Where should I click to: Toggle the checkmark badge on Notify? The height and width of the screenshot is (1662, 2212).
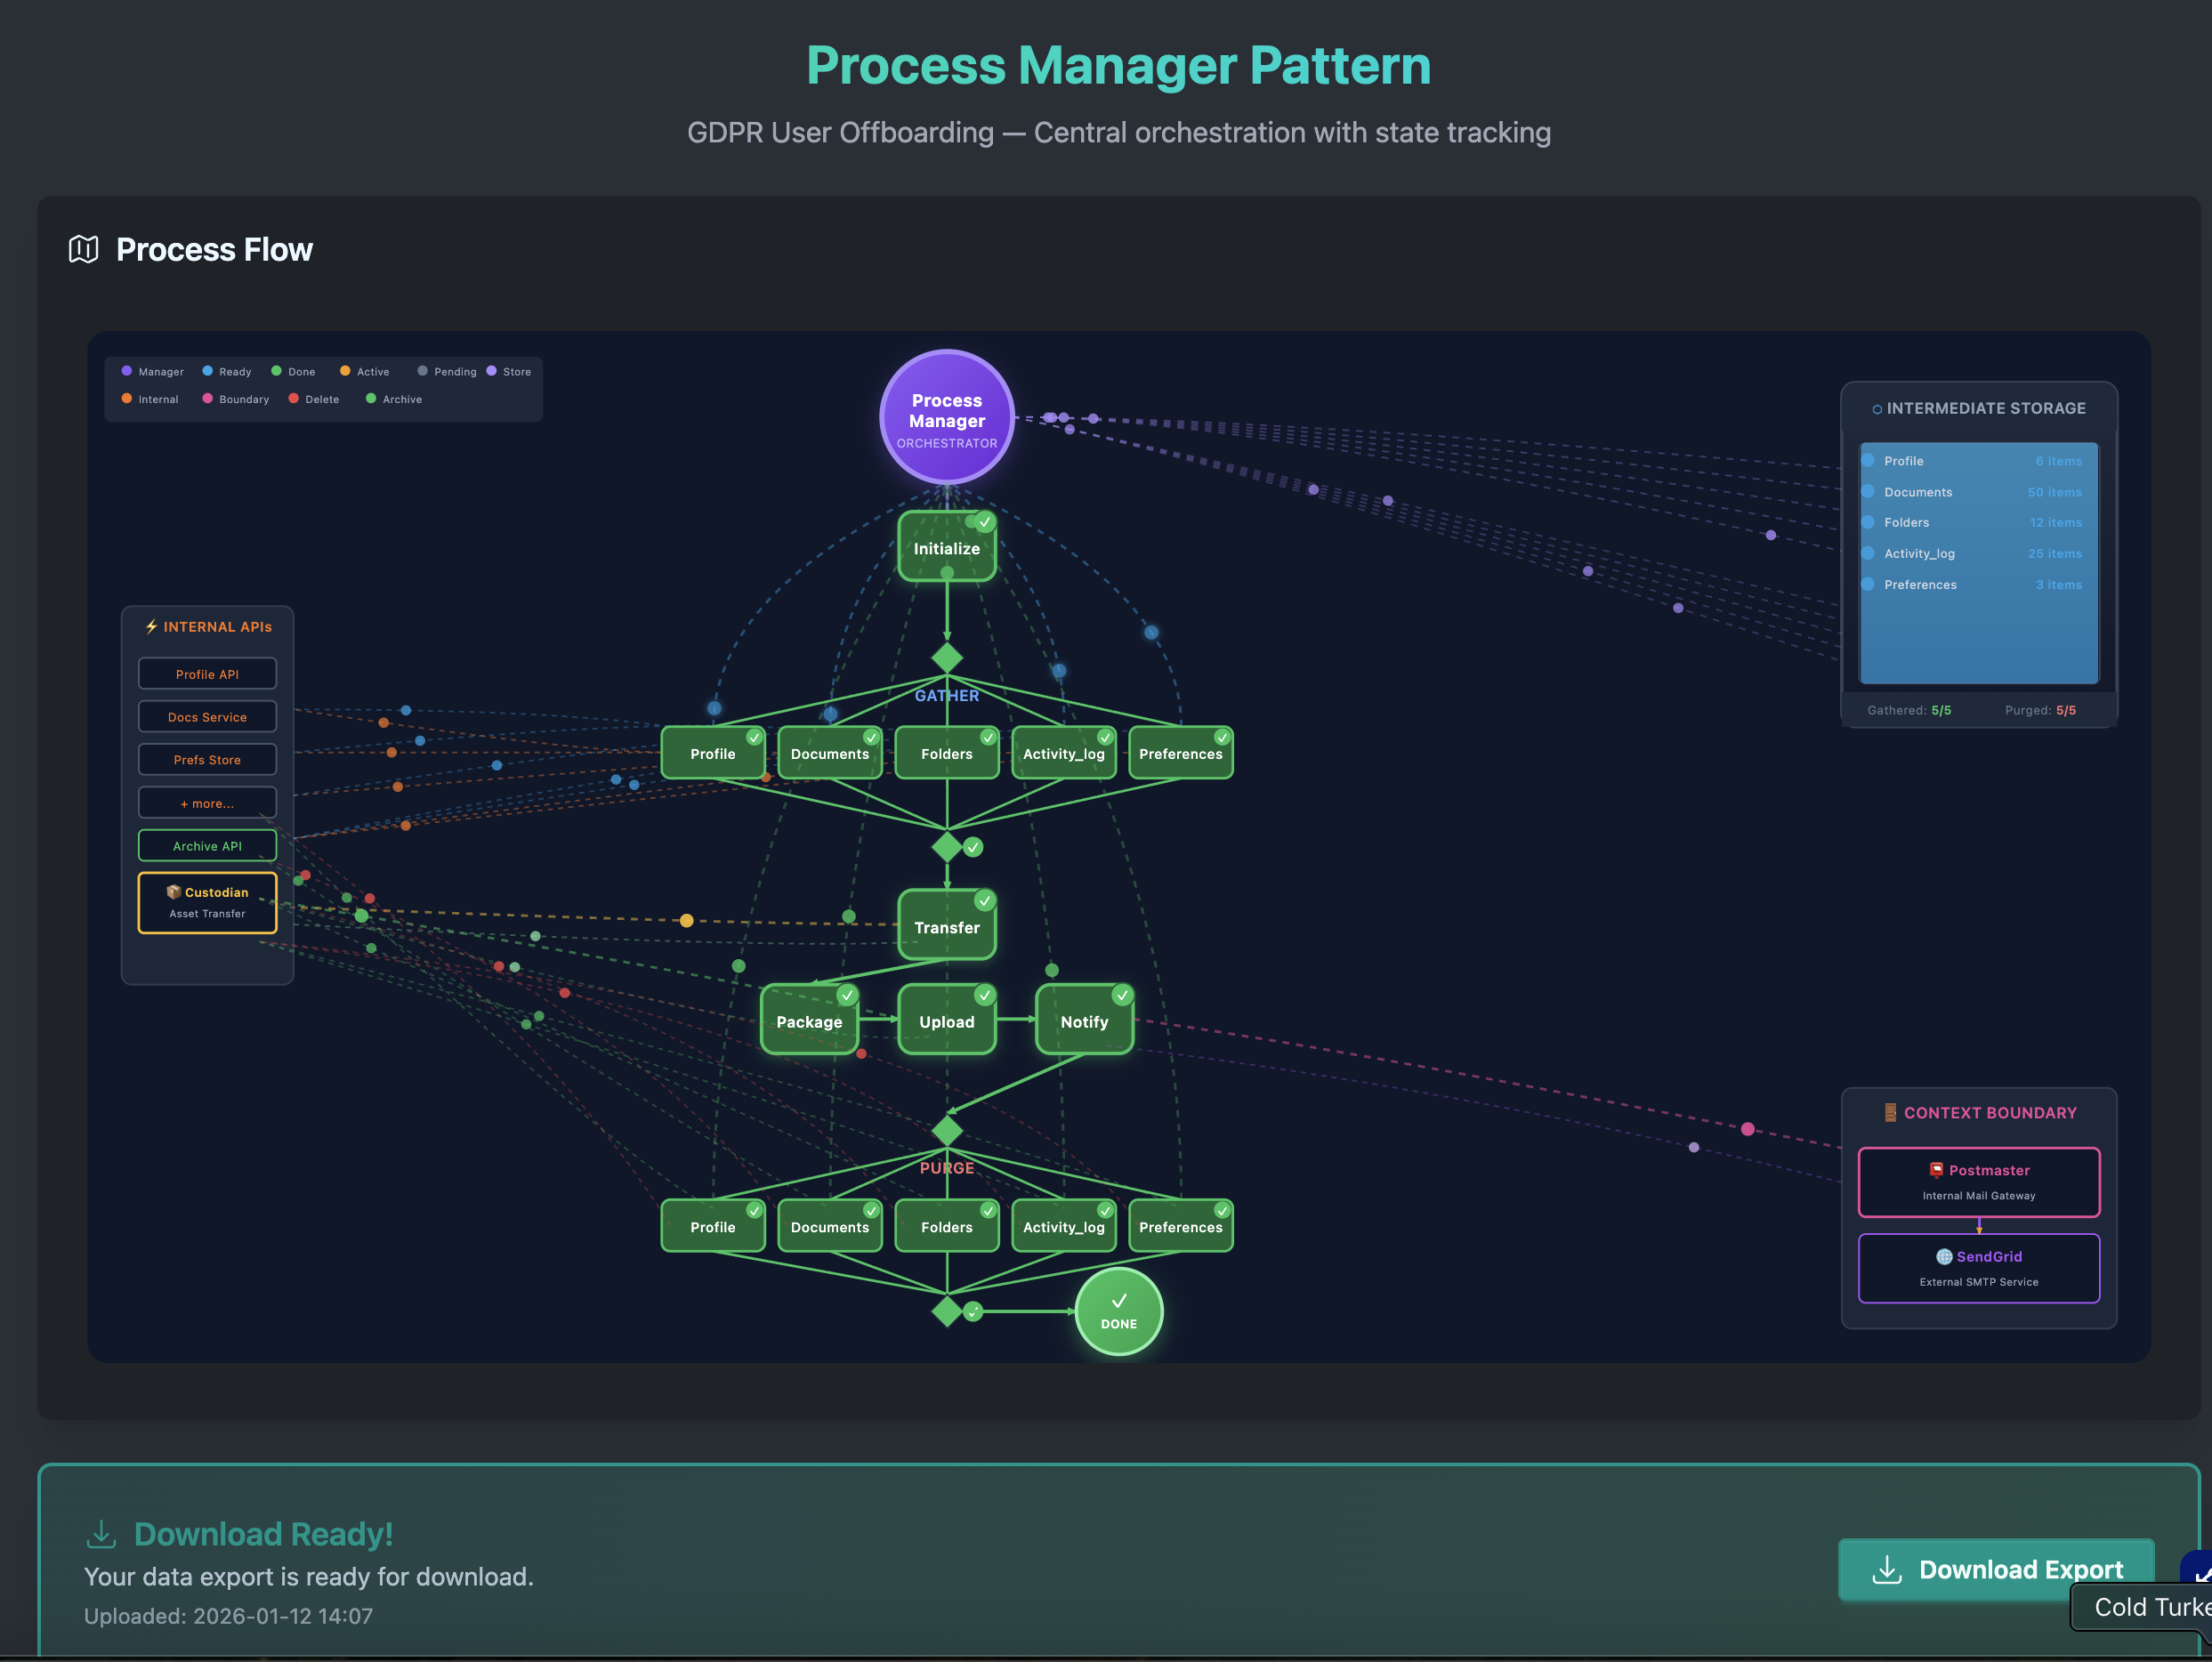(x=1122, y=995)
